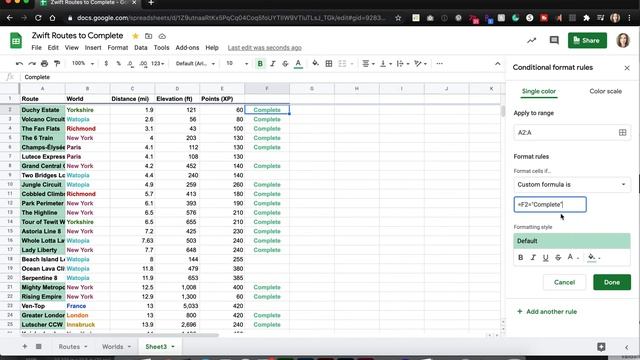Format as percent icon
Screen dimensions: 640x360
pyautogui.click(x=118, y=64)
